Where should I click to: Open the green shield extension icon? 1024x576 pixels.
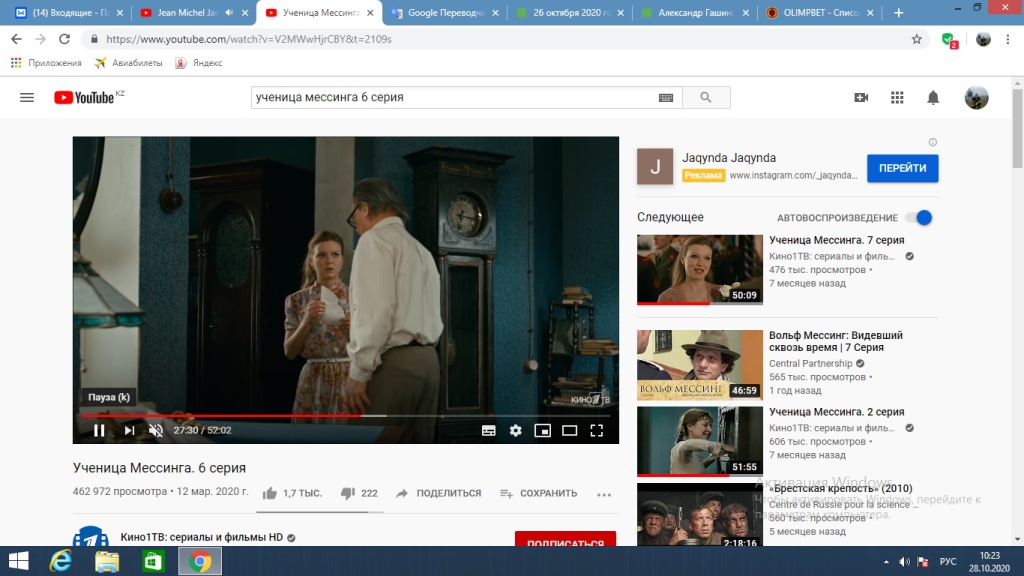[x=950, y=40]
